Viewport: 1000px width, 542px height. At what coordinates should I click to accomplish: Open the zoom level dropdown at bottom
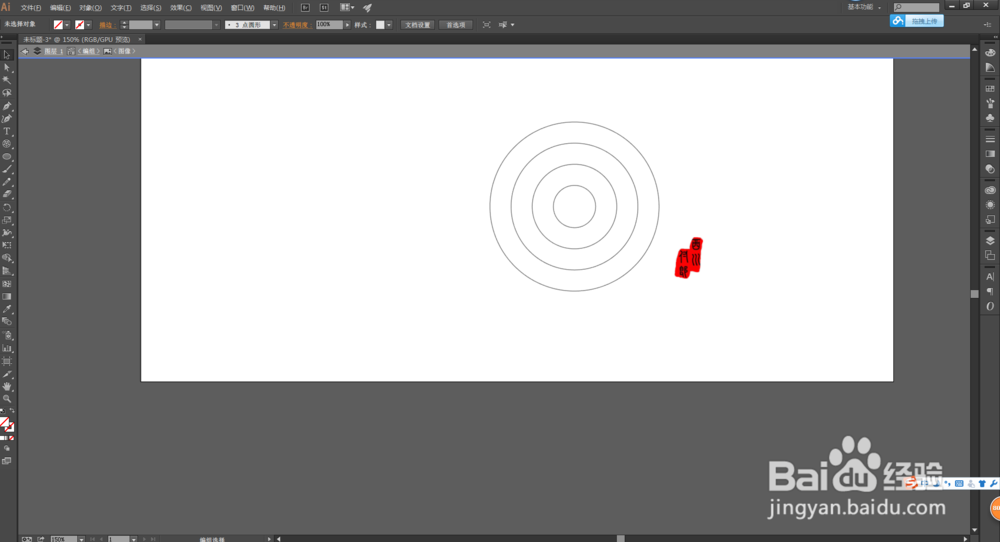click(x=82, y=539)
